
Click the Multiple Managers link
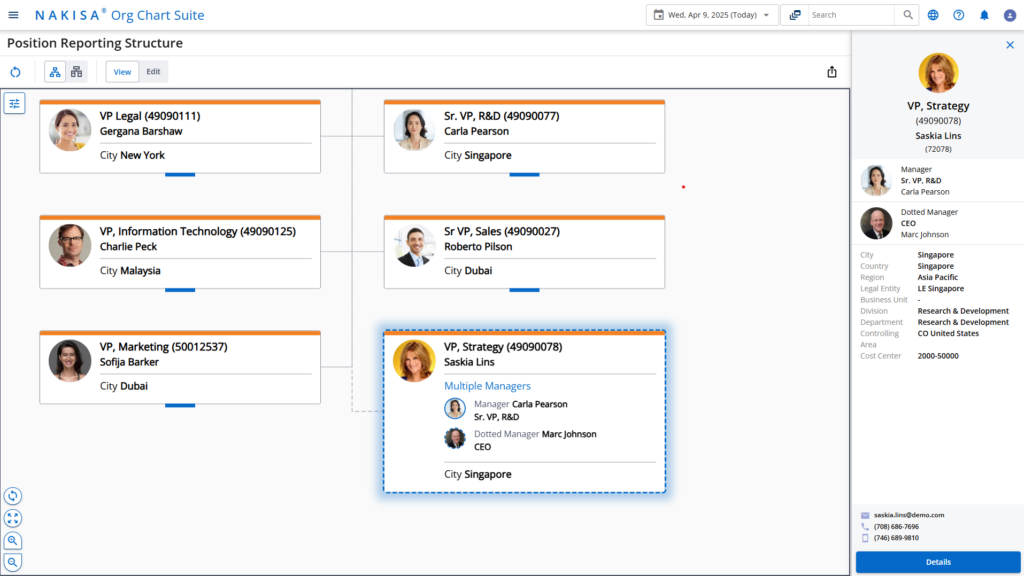coord(487,385)
